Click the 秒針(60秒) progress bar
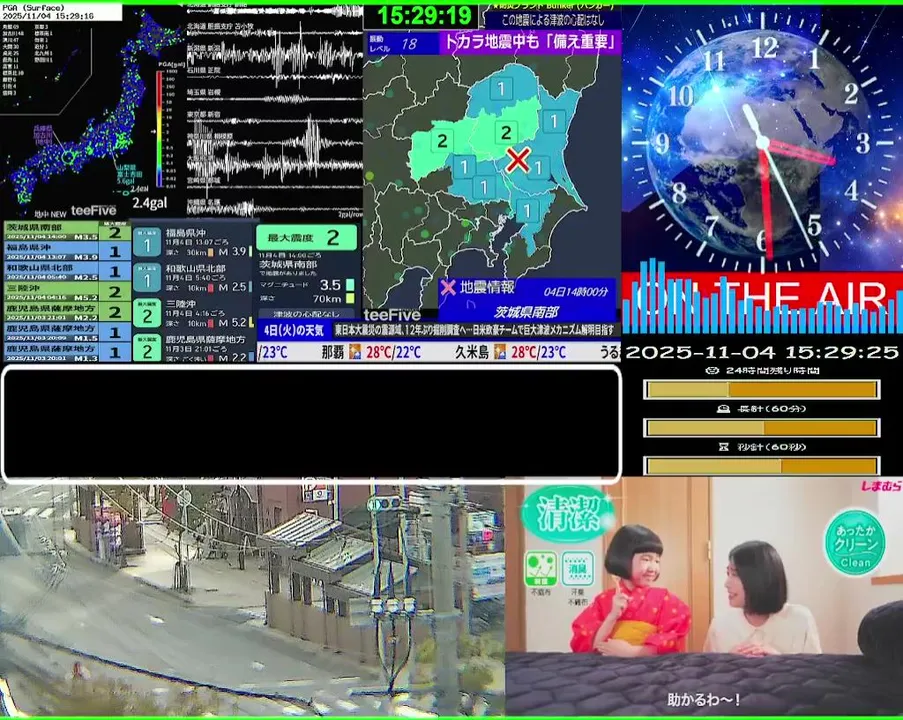Viewport: 903px width, 720px height. pos(762,465)
